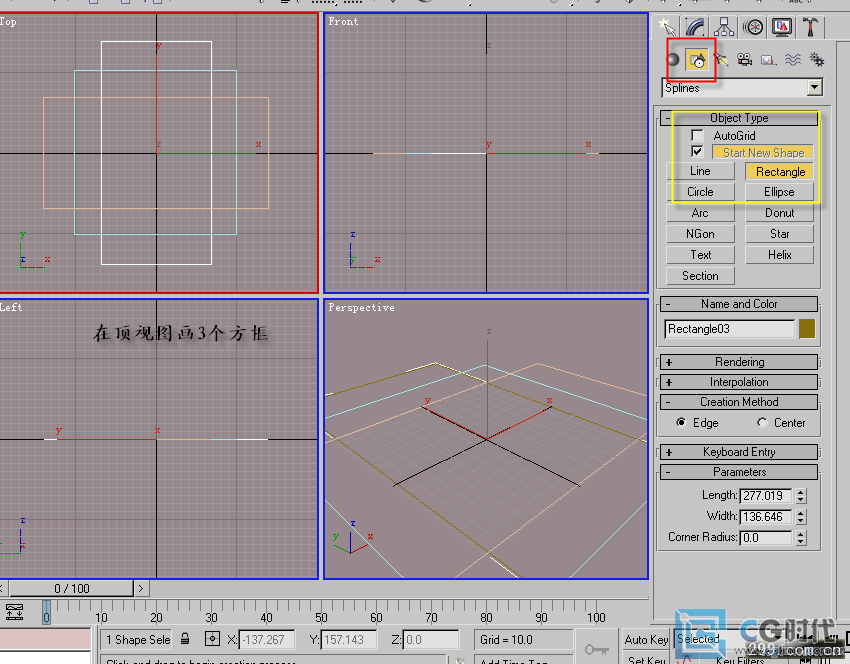The image size is (850, 664).
Task: Select the Systems gears icon
Action: click(x=816, y=60)
